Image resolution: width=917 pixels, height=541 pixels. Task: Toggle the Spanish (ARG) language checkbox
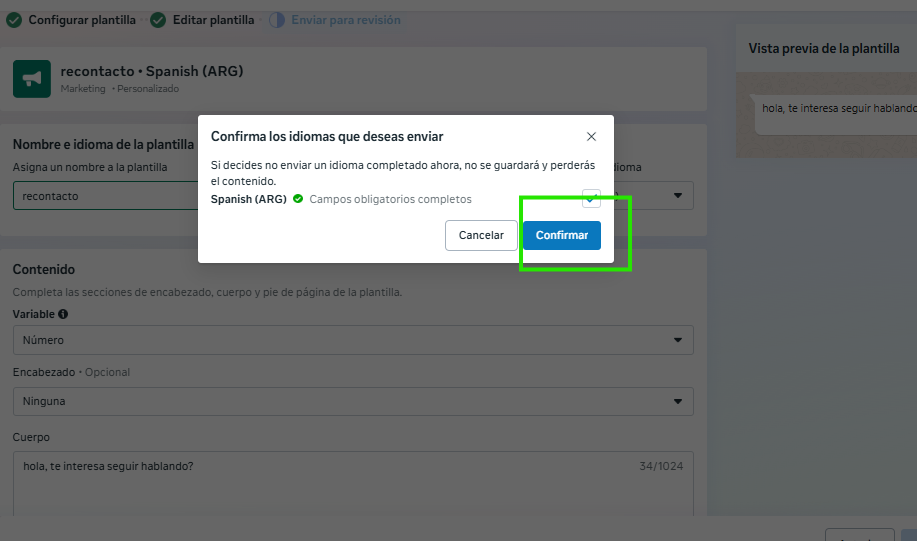click(x=591, y=198)
